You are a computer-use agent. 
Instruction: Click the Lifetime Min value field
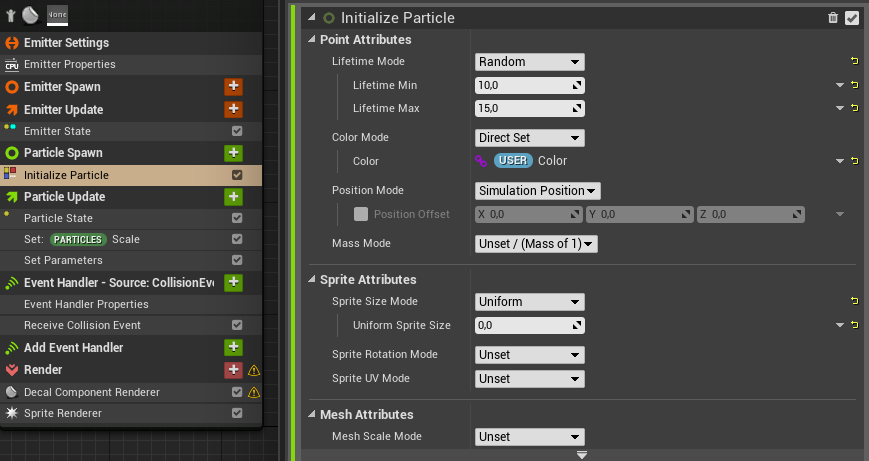529,85
